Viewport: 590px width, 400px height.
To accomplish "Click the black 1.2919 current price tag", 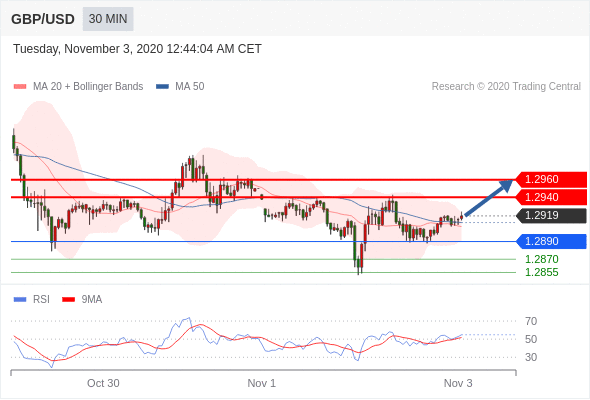I will coord(551,216).
